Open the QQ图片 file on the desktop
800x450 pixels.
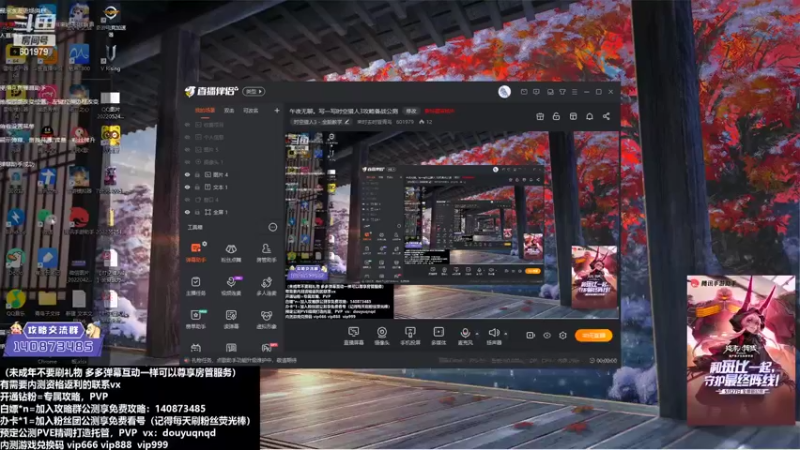coord(110,106)
